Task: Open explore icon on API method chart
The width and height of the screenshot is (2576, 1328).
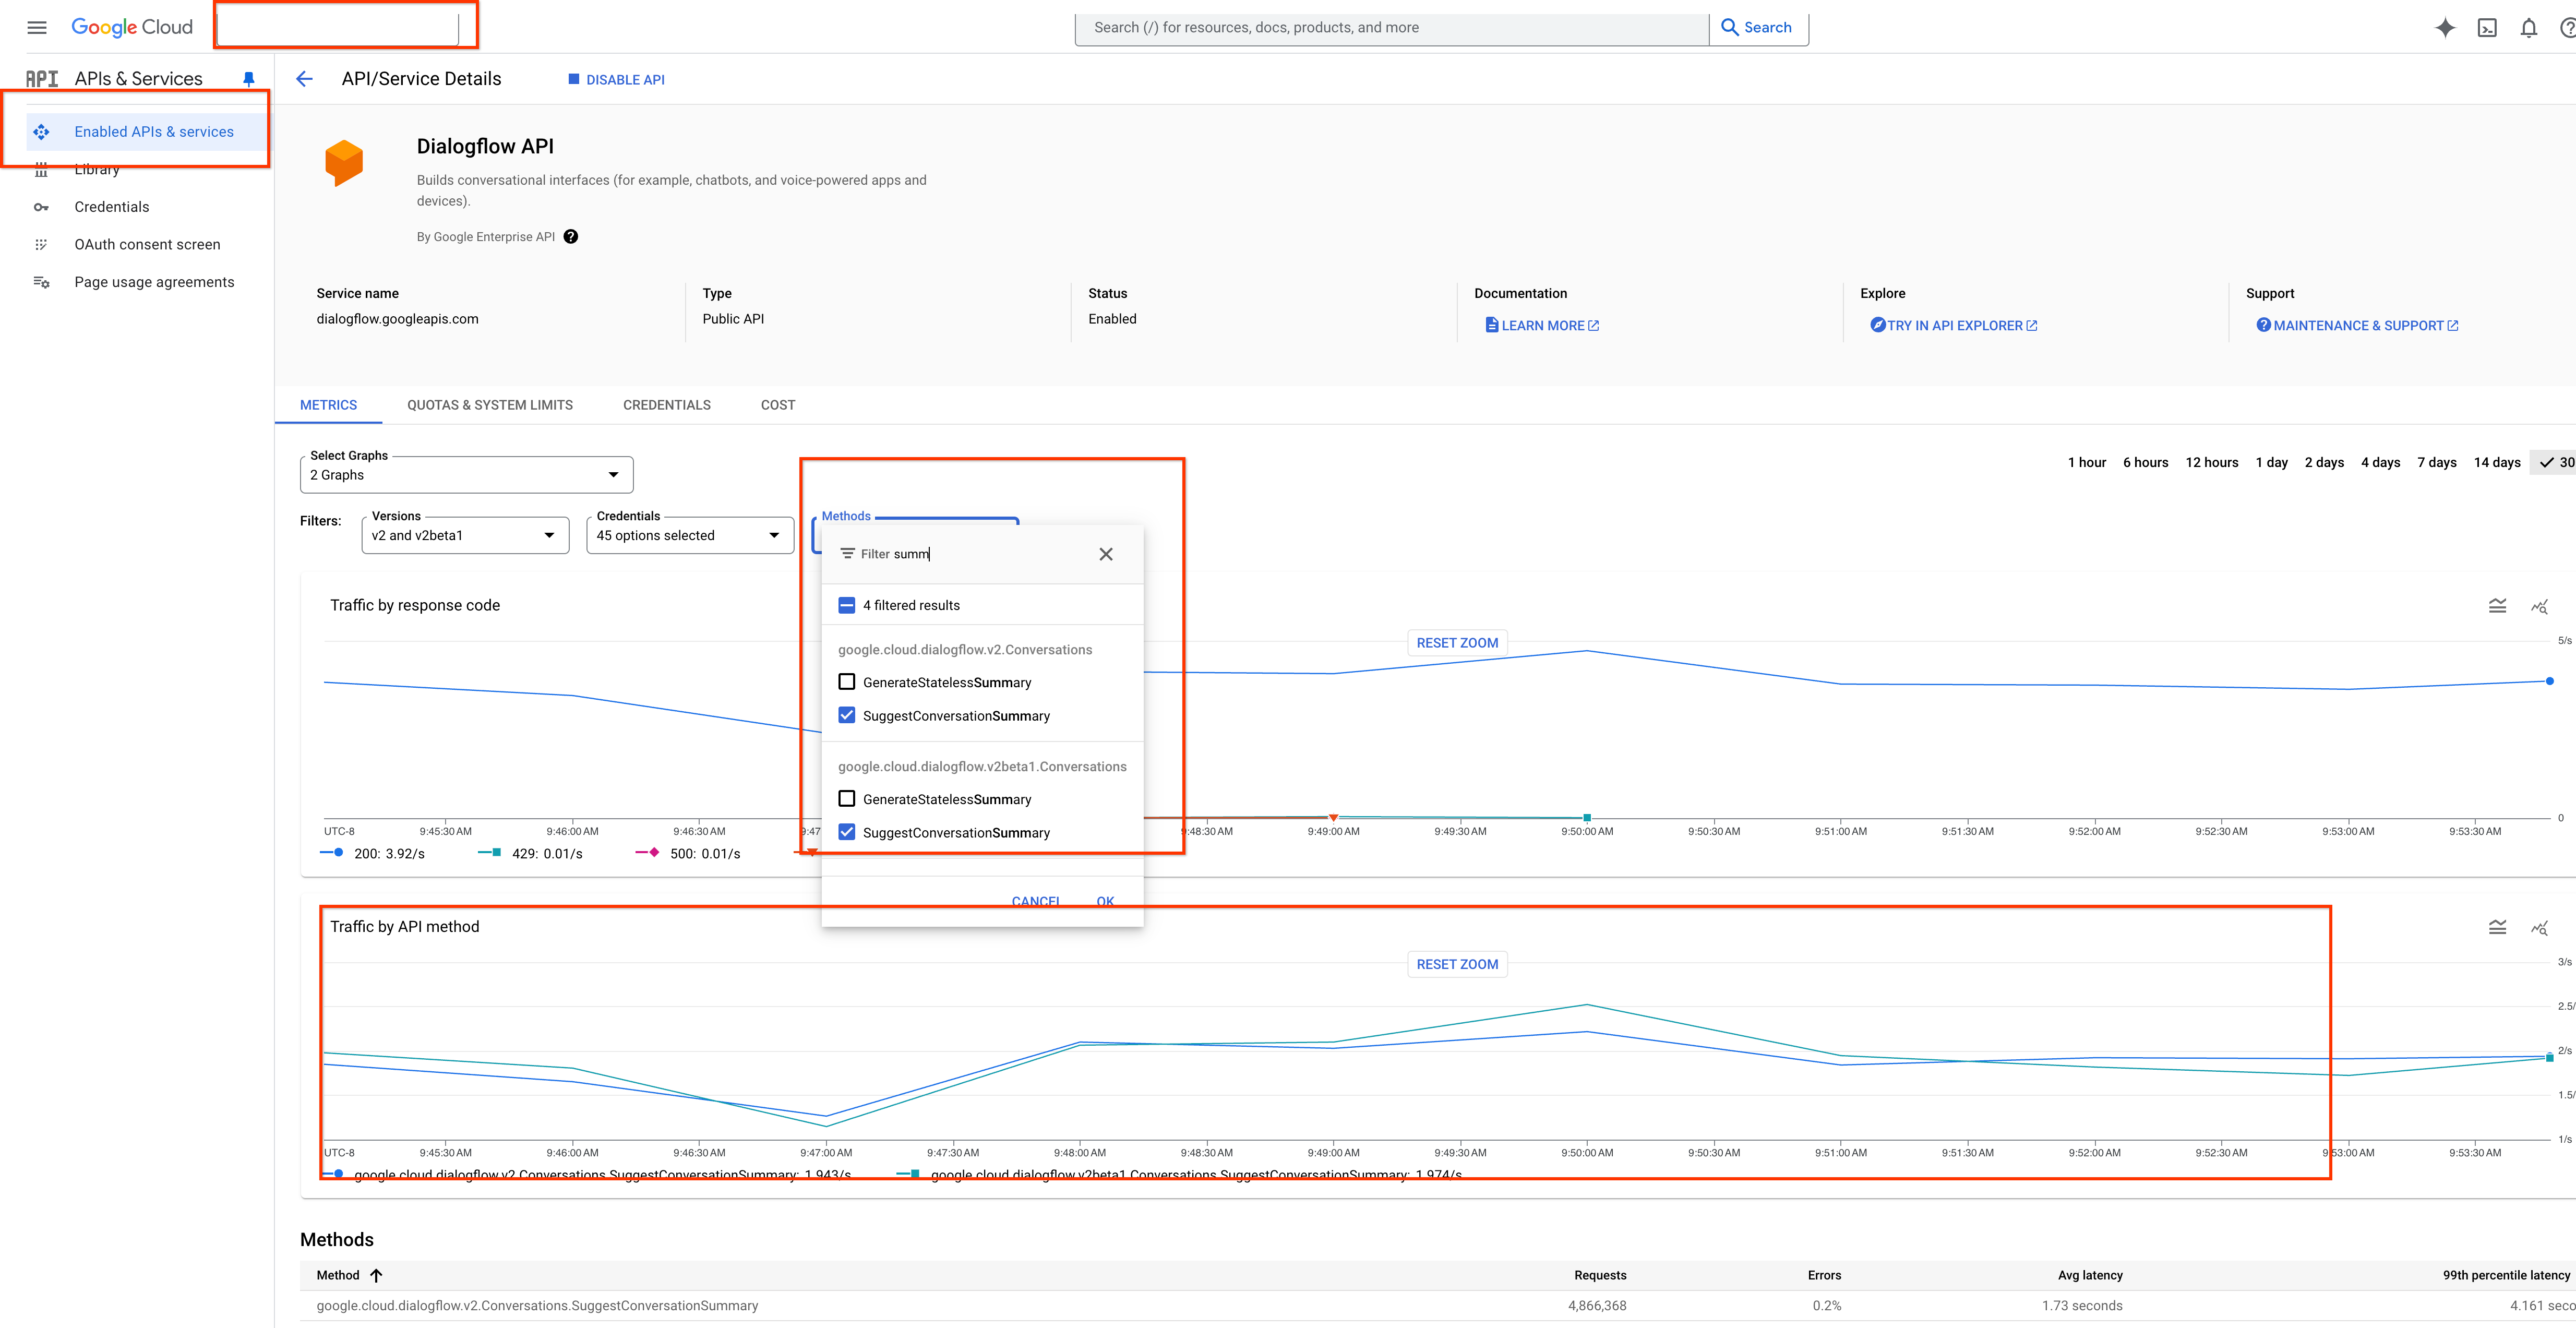Action: click(x=2539, y=927)
